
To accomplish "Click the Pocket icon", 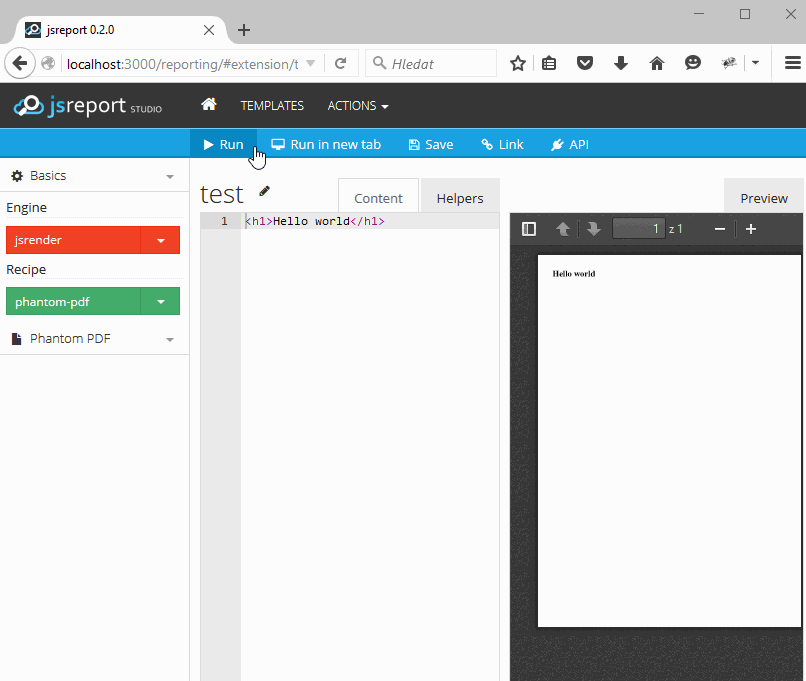I will click(x=585, y=63).
